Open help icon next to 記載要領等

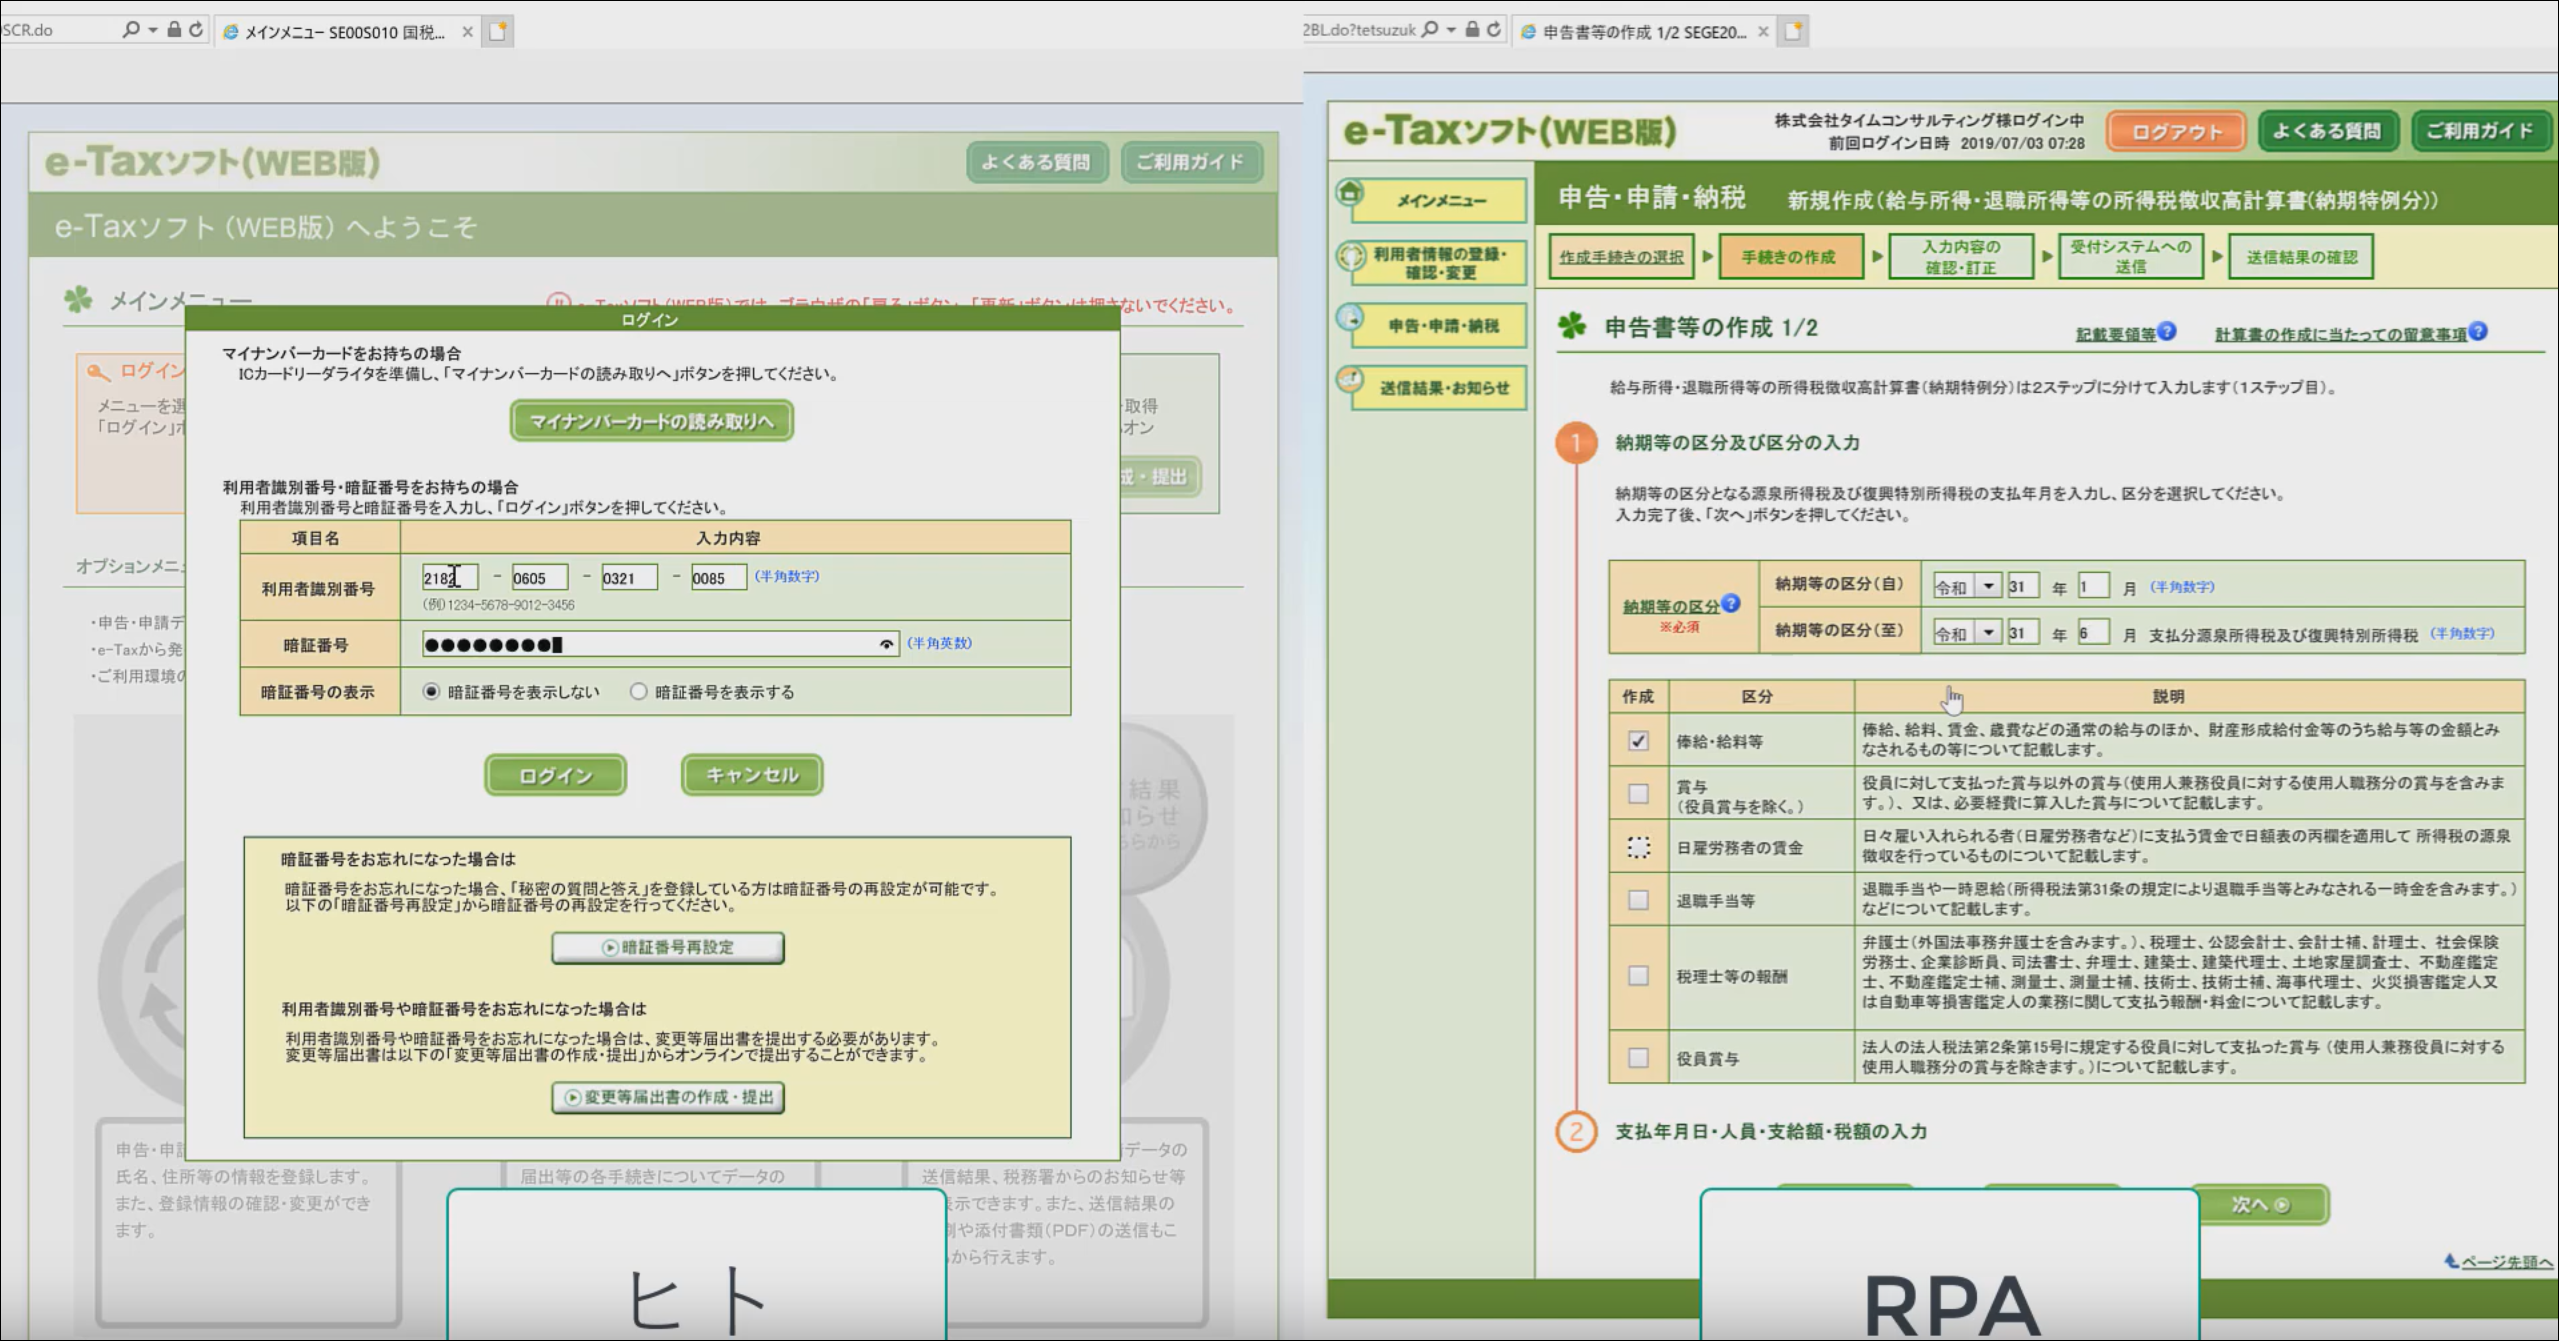click(x=2166, y=331)
